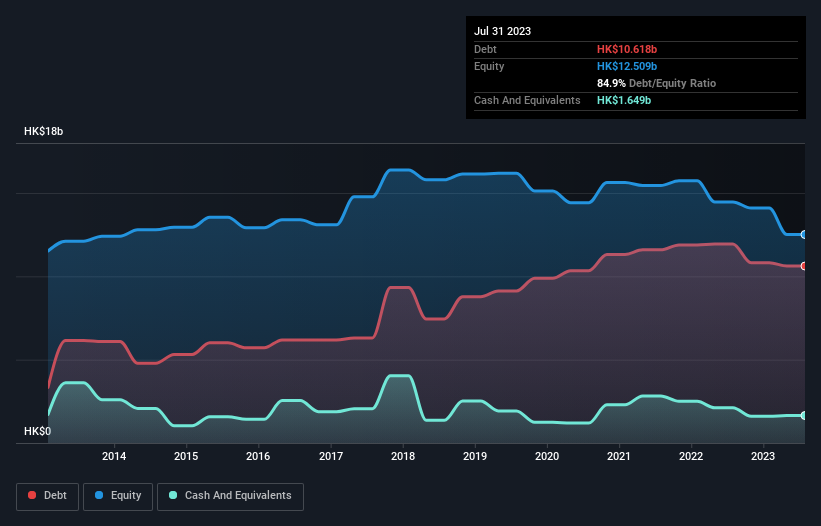The image size is (821, 526).
Task: Click the HK$0 y-axis label
Action: (x=38, y=431)
